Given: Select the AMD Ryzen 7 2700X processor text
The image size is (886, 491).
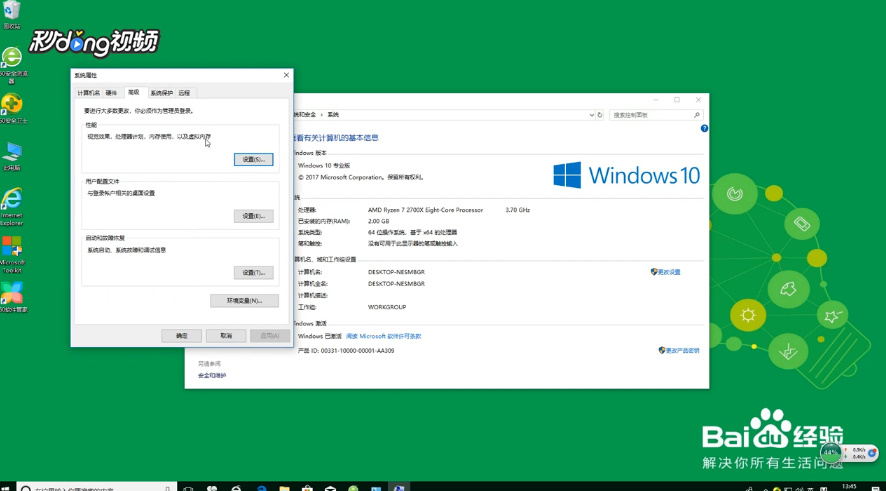Looking at the screenshot, I should tap(425, 210).
